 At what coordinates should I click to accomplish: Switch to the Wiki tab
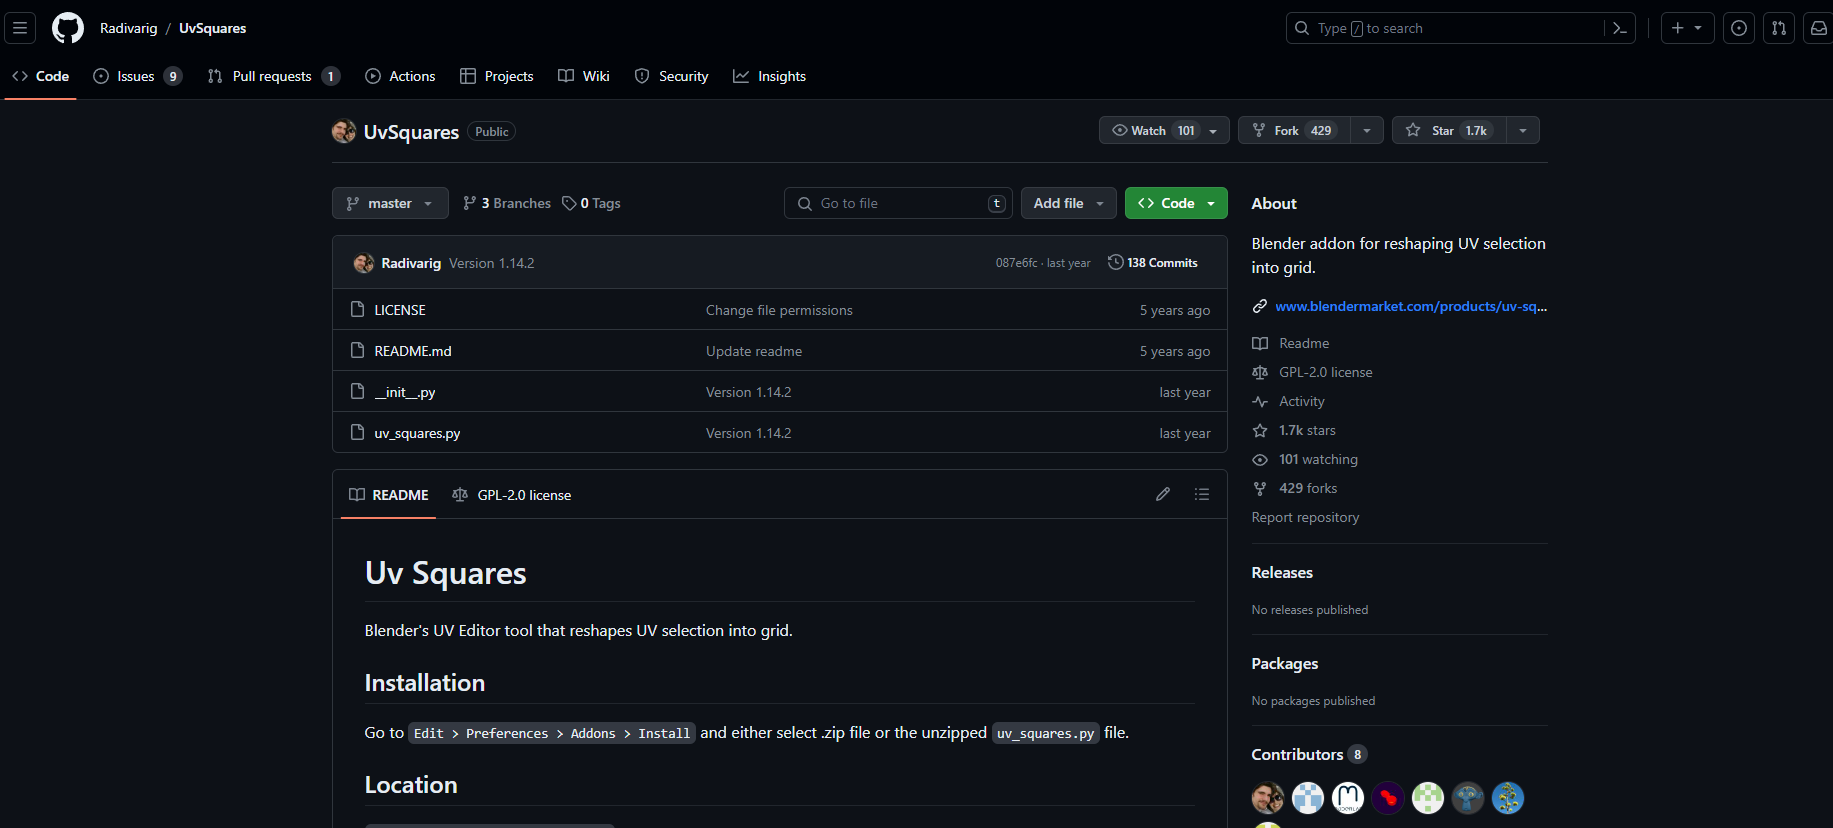(584, 76)
